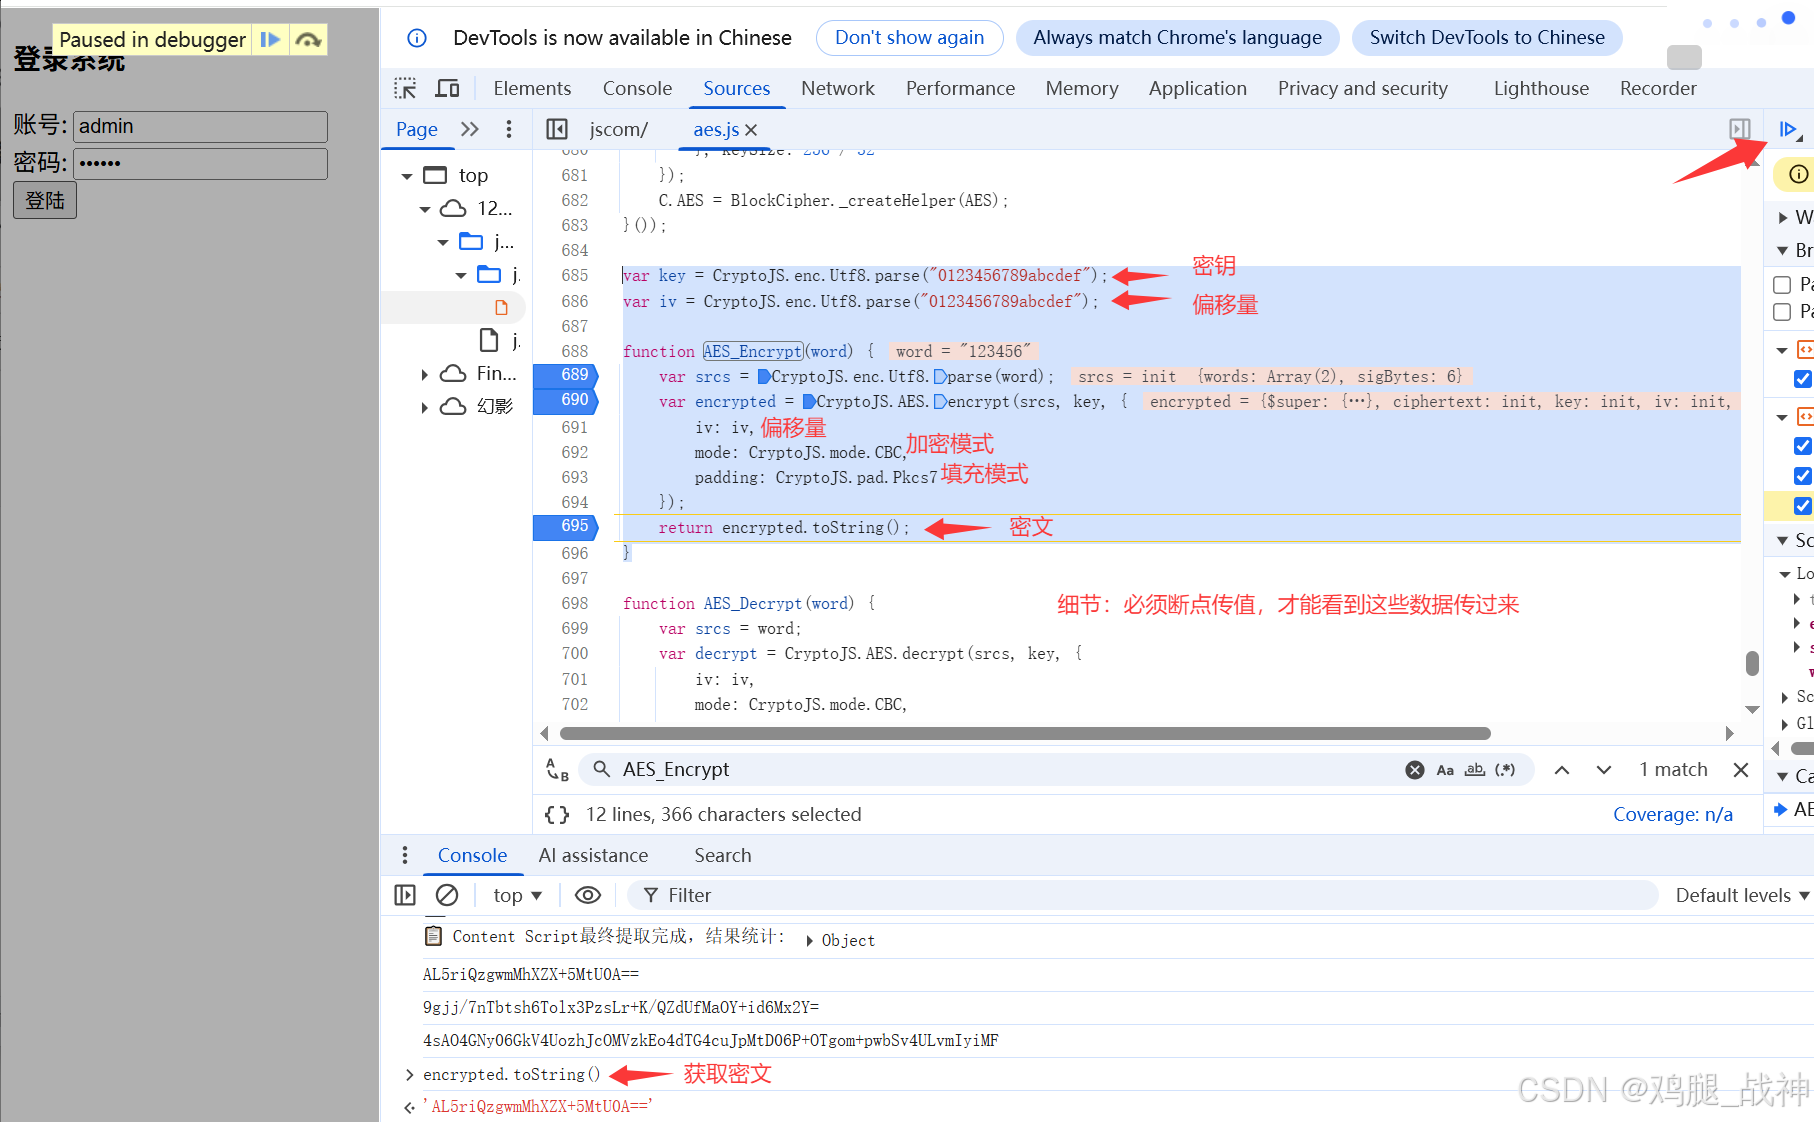Expand the logged Object in console

pos(810,940)
